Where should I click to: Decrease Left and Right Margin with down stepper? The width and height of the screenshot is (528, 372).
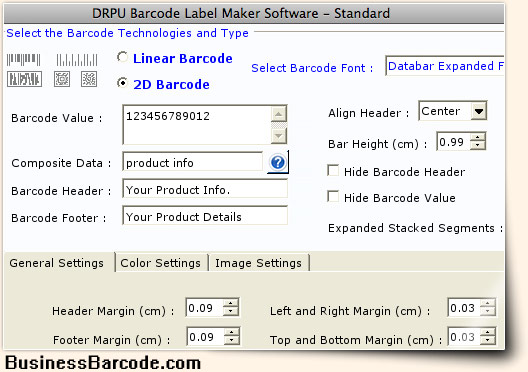pos(487,312)
